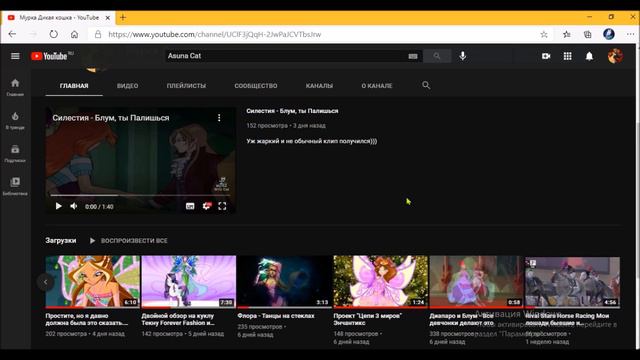Image resolution: width=640 pixels, height=360 pixels.
Task: Open Subscriptions in the sidebar
Action: point(15,153)
